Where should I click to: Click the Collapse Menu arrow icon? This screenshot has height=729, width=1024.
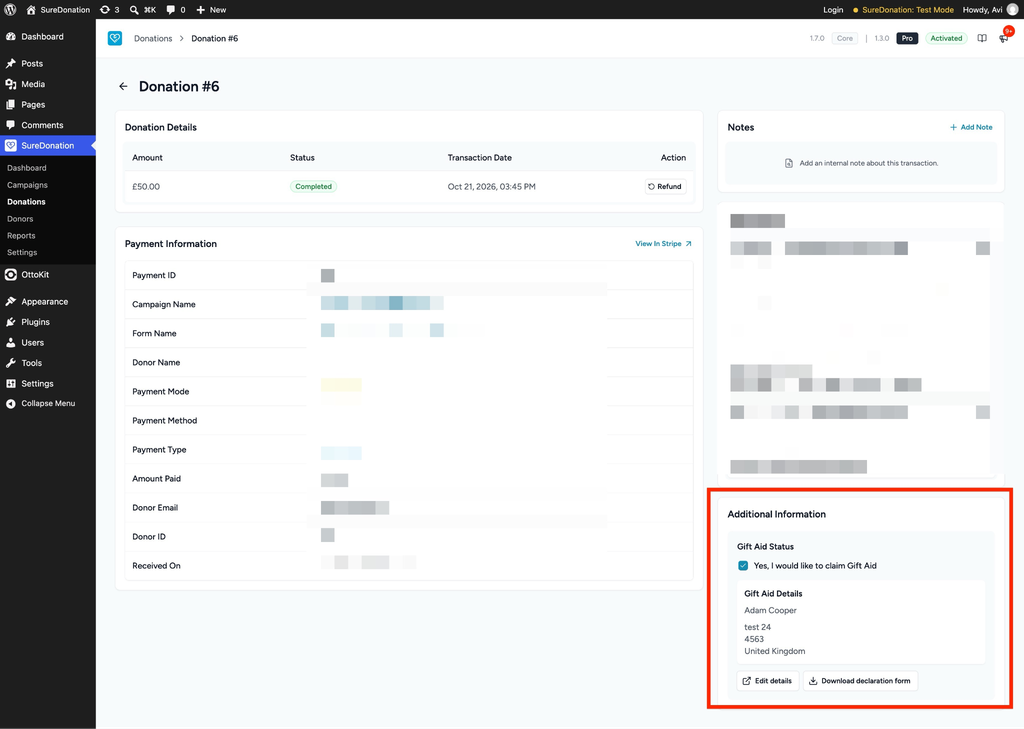(10, 404)
